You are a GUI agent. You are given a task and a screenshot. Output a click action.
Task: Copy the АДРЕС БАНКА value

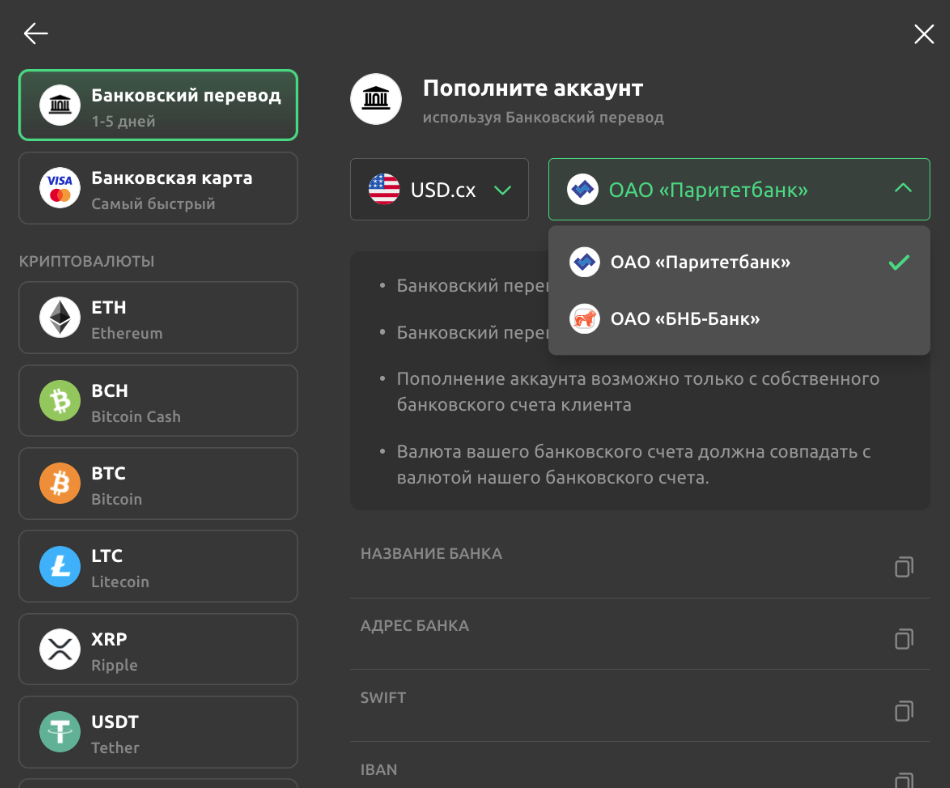pos(904,639)
